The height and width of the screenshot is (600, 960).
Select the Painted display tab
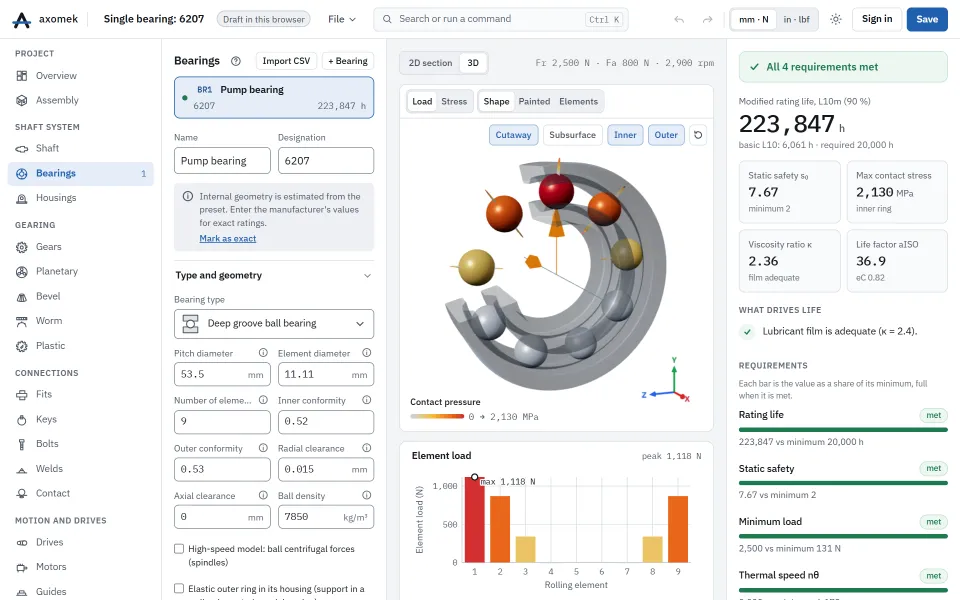[x=534, y=102]
